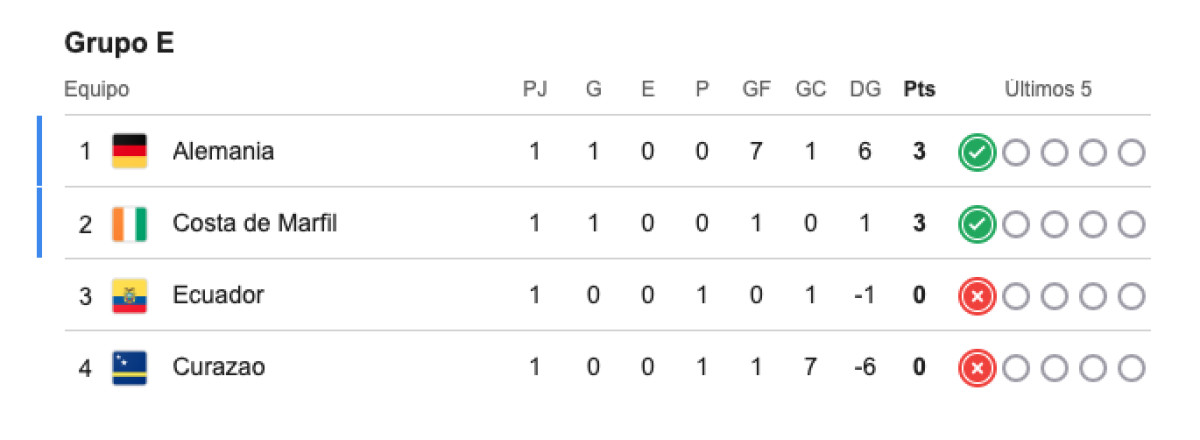Viewport: 1200px width, 440px height.
Task: Click Ecuador's second empty result circle
Action: pyautogui.click(x=1054, y=296)
